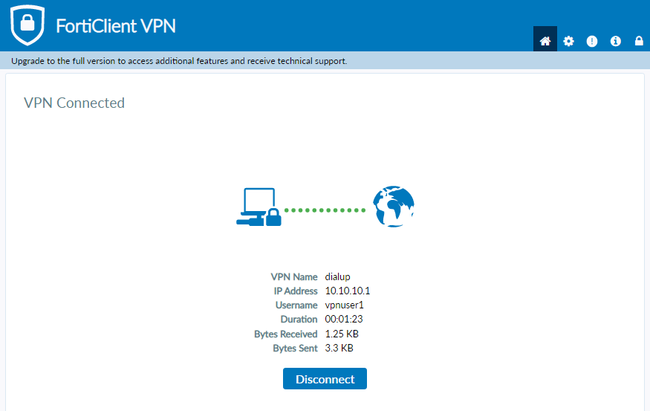Open the settings gear icon
650x411 pixels.
click(x=569, y=41)
